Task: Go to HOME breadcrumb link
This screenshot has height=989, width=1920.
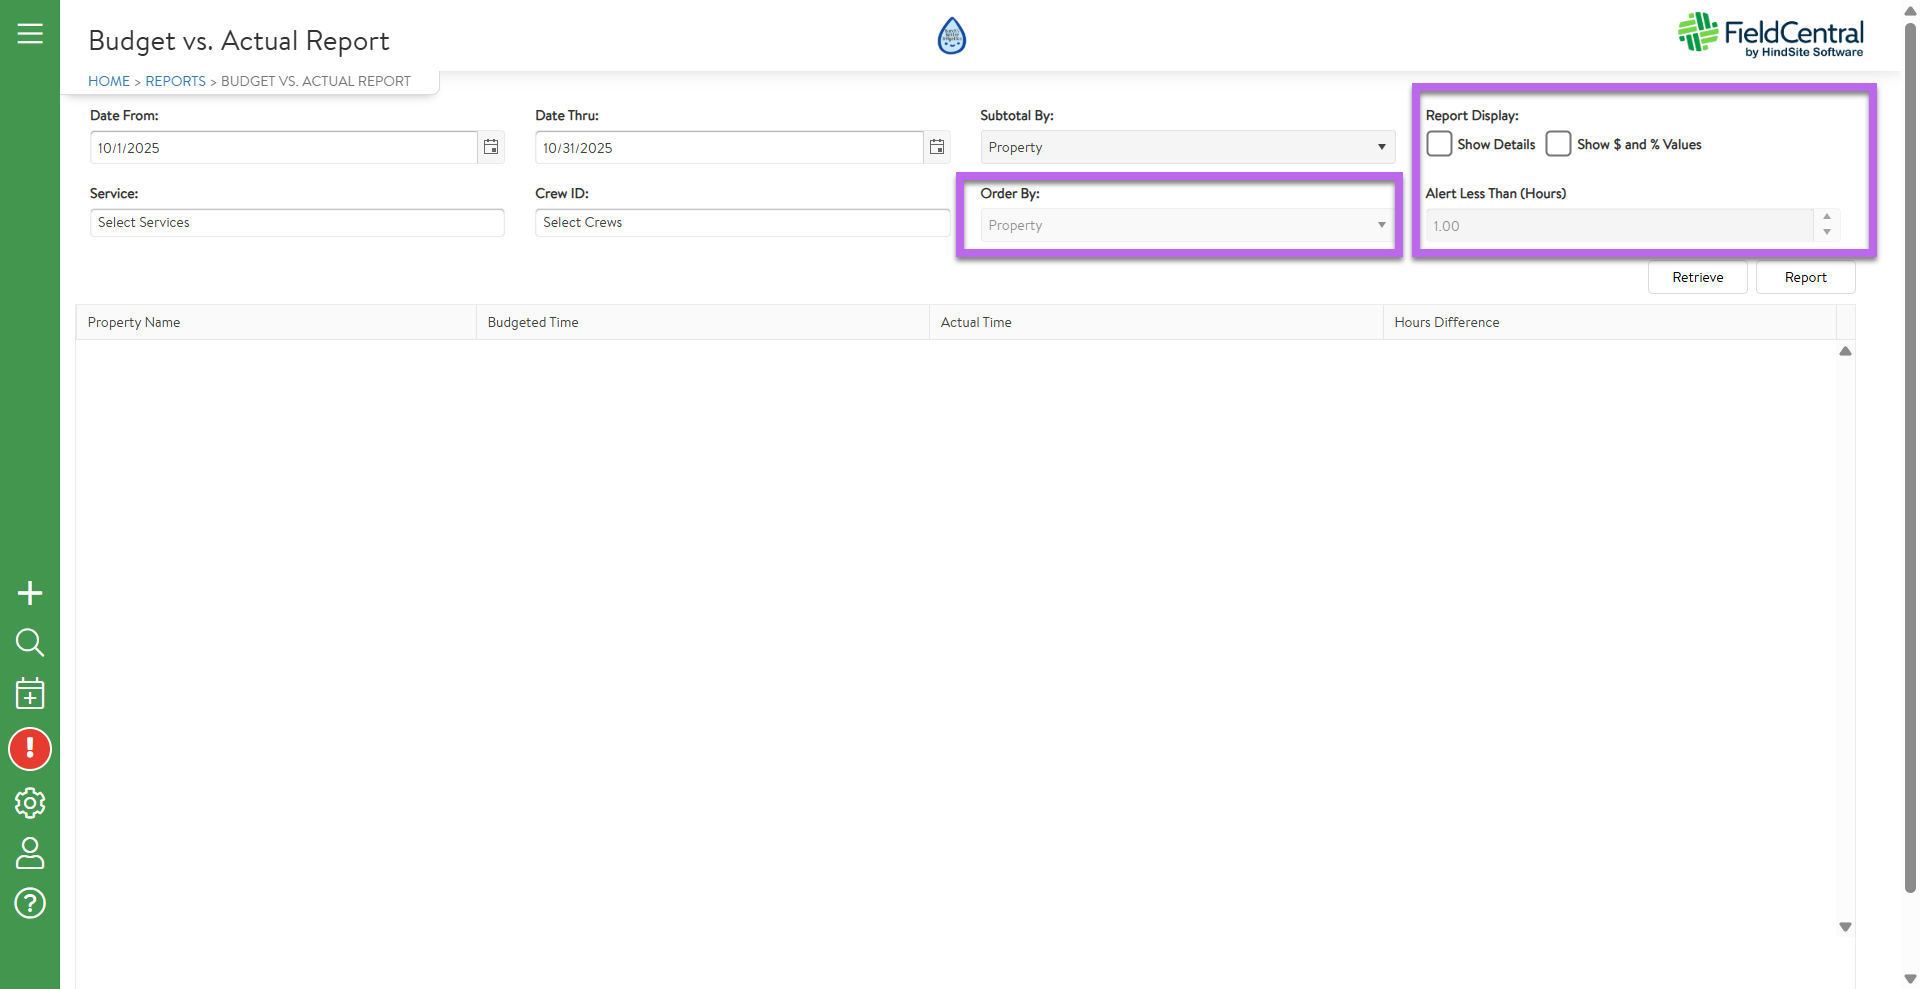Action: (109, 81)
